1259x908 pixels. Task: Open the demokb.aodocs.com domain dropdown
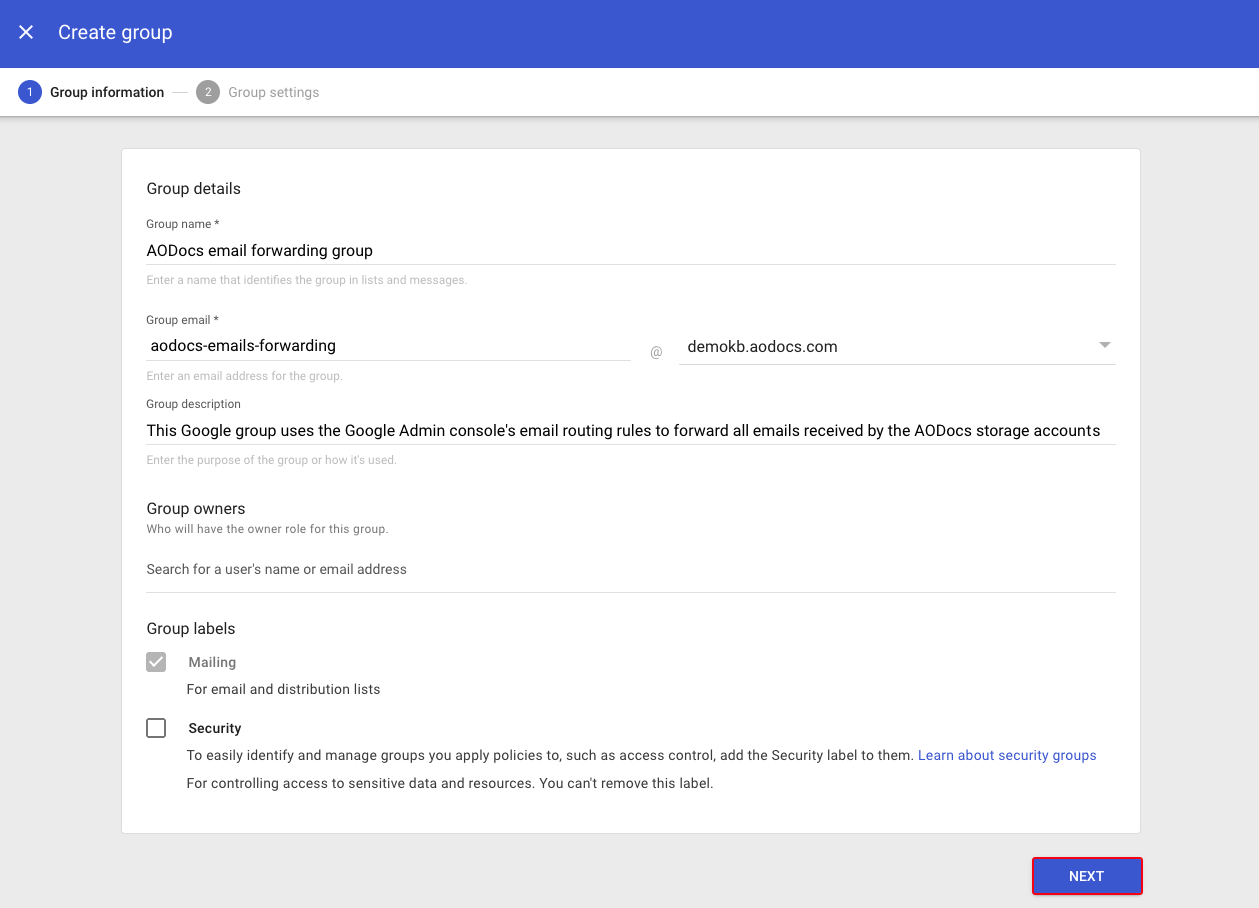coord(897,347)
